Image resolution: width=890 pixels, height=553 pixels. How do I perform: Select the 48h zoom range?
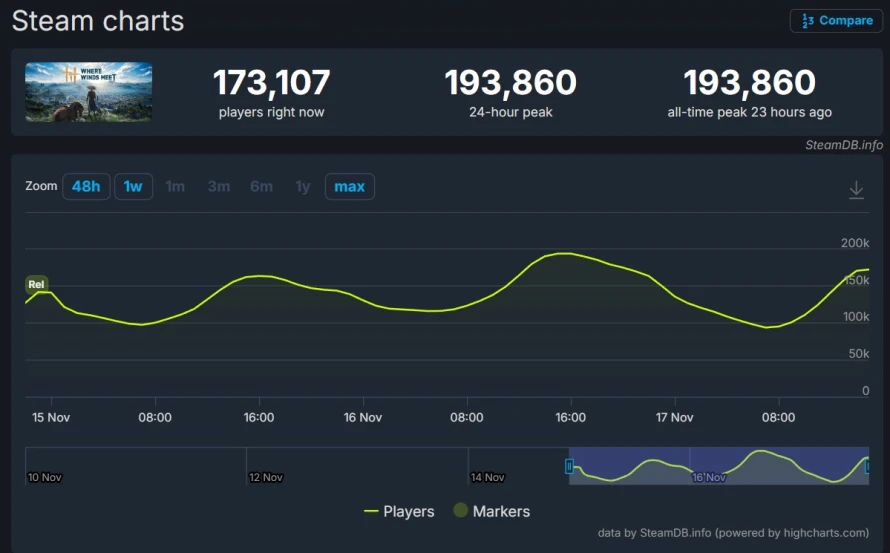(86, 187)
